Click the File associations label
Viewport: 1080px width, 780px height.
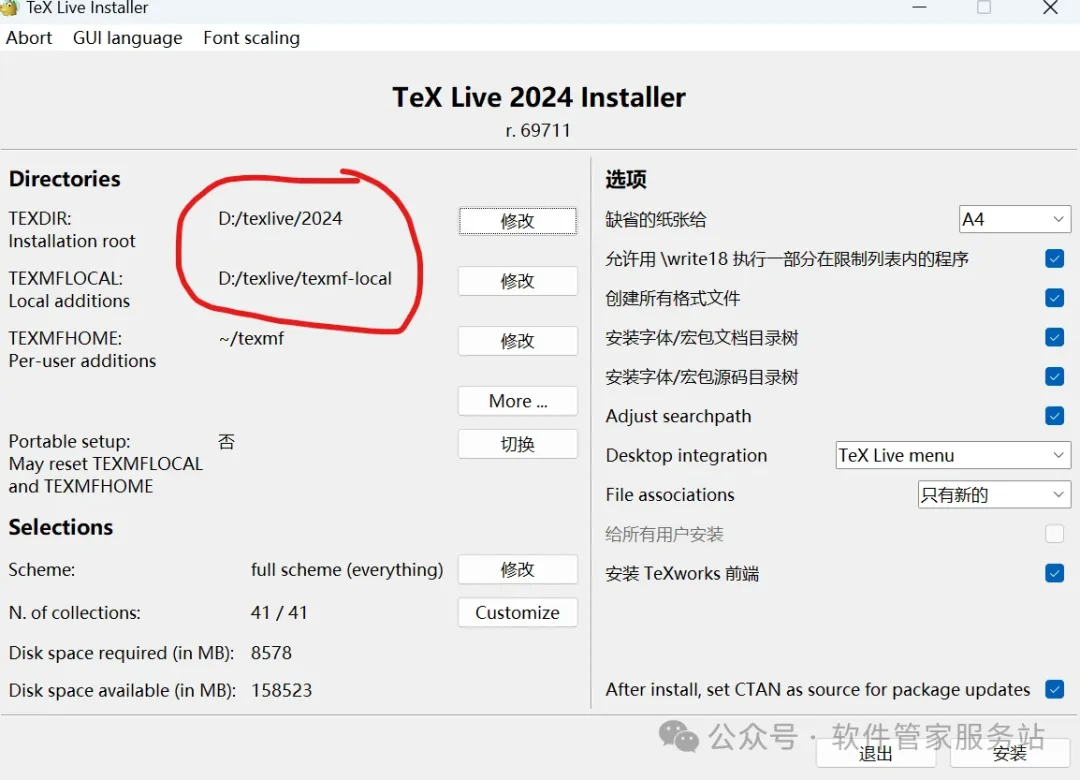[x=670, y=495]
